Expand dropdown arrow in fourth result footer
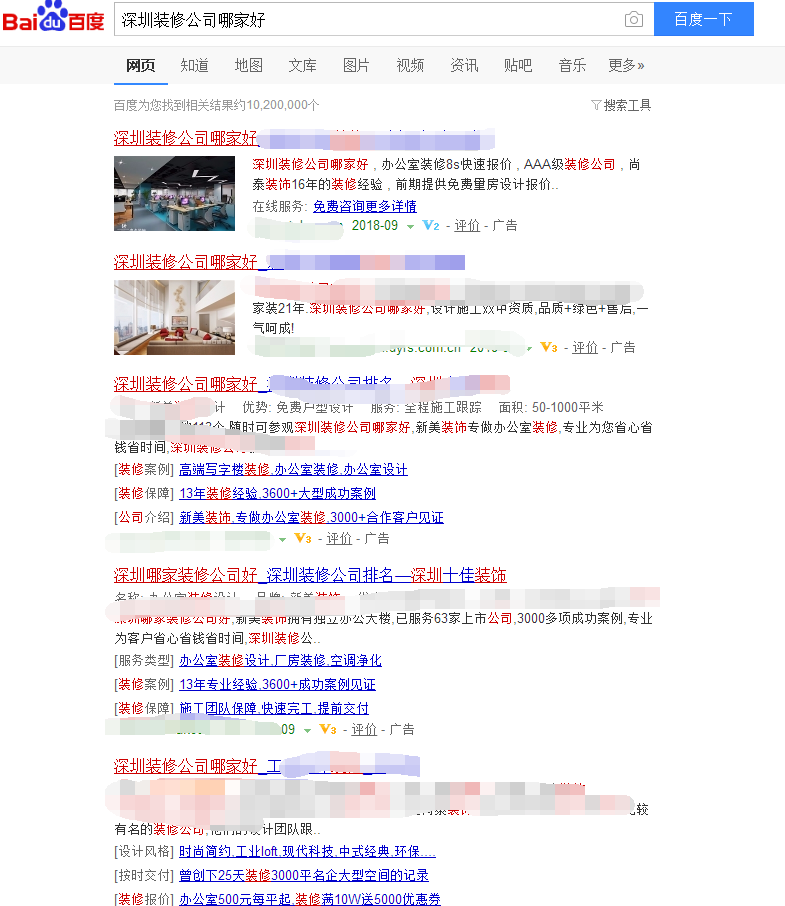785x906 pixels. (x=308, y=731)
